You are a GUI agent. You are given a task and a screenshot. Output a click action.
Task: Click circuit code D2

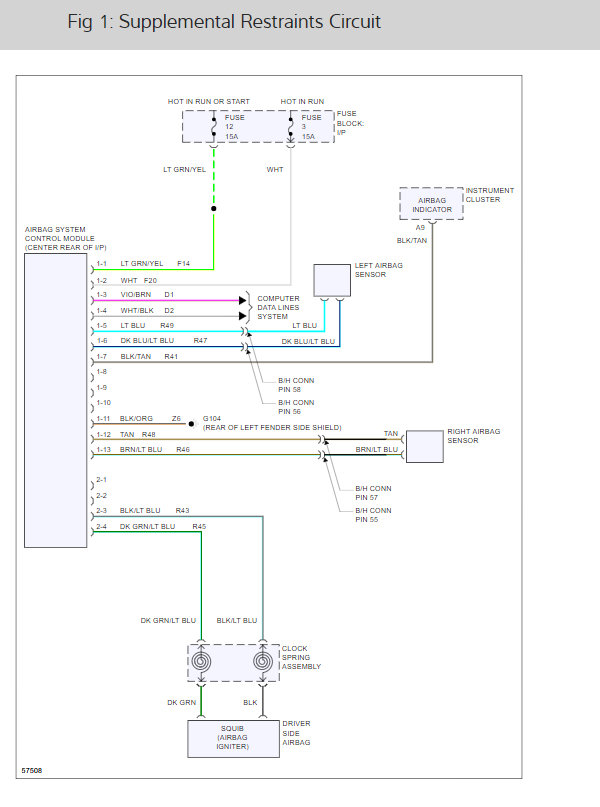coord(169,310)
